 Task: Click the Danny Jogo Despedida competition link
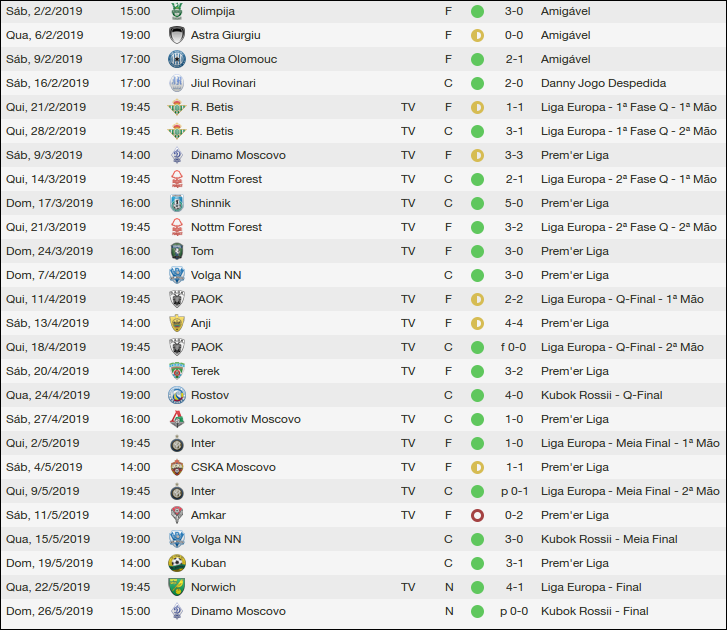pyautogui.click(x=603, y=83)
